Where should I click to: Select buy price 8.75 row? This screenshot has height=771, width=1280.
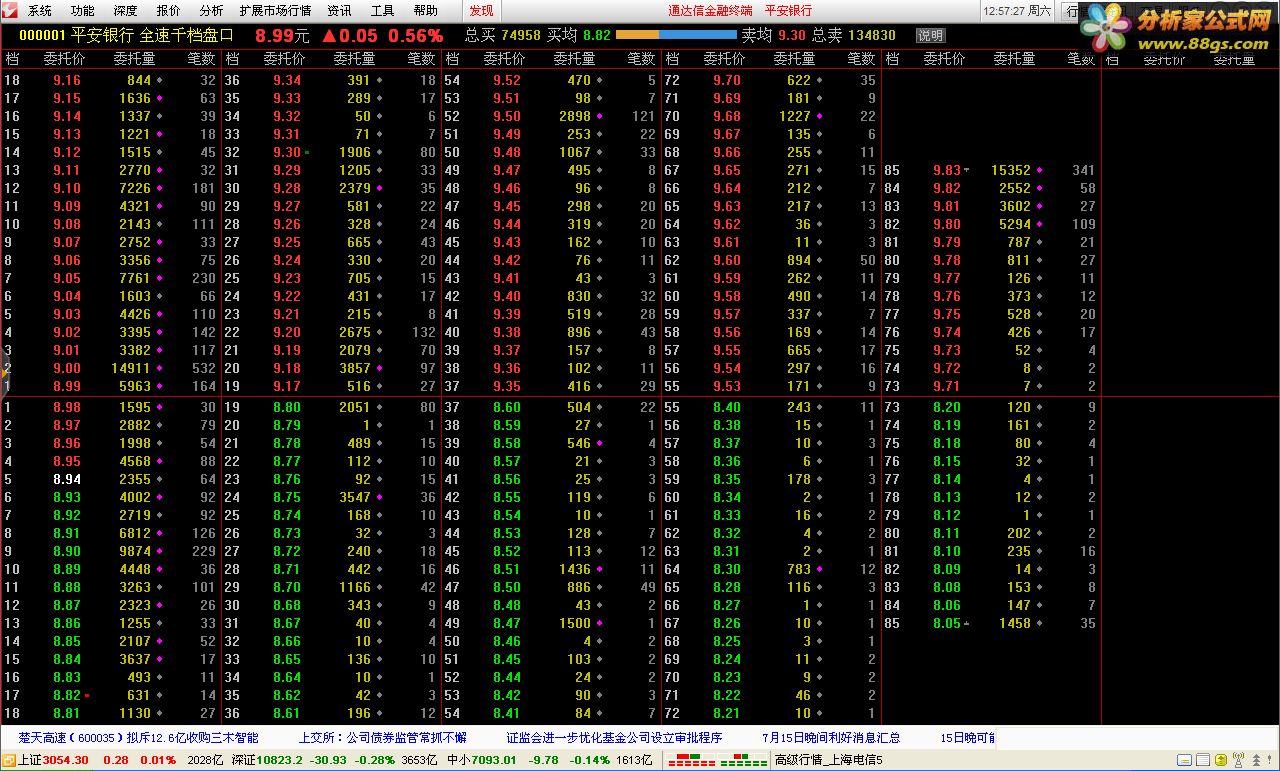tap(286, 497)
